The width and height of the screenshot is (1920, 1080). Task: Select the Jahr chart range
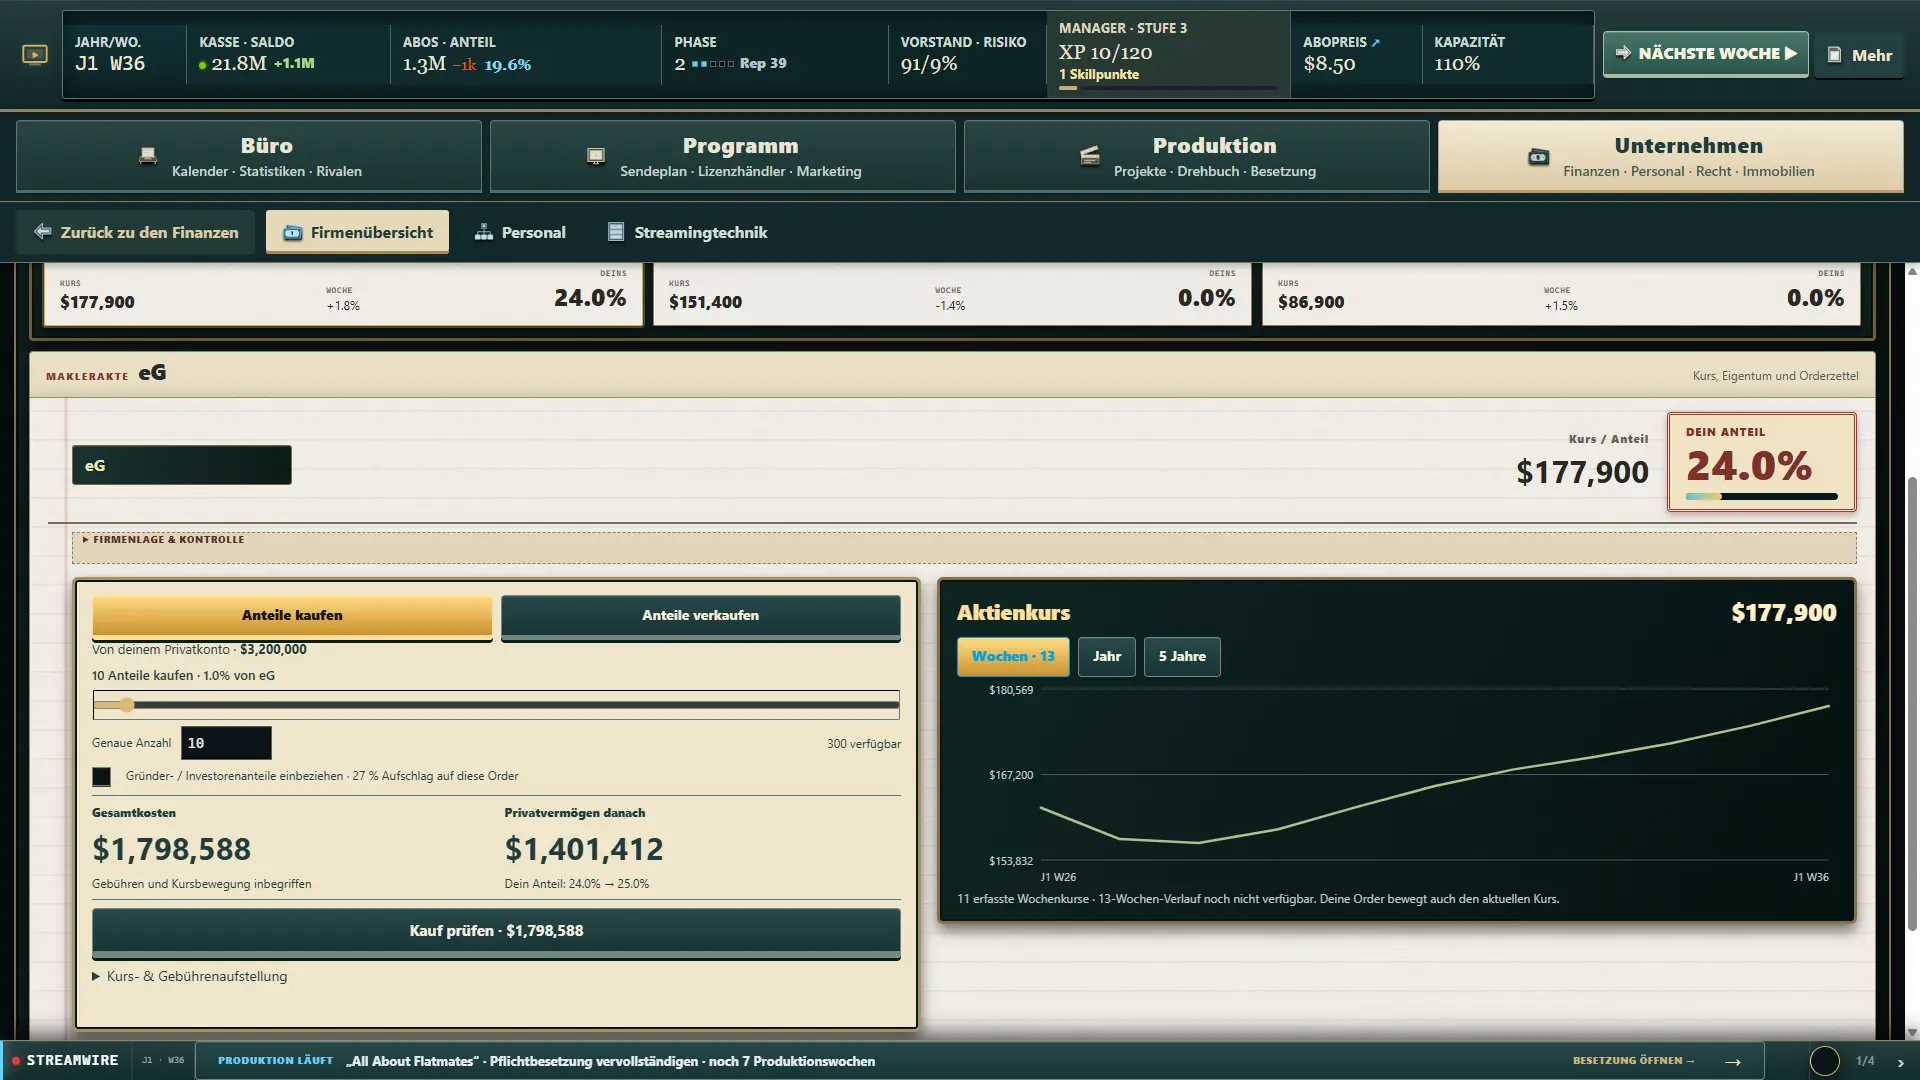click(x=1106, y=657)
